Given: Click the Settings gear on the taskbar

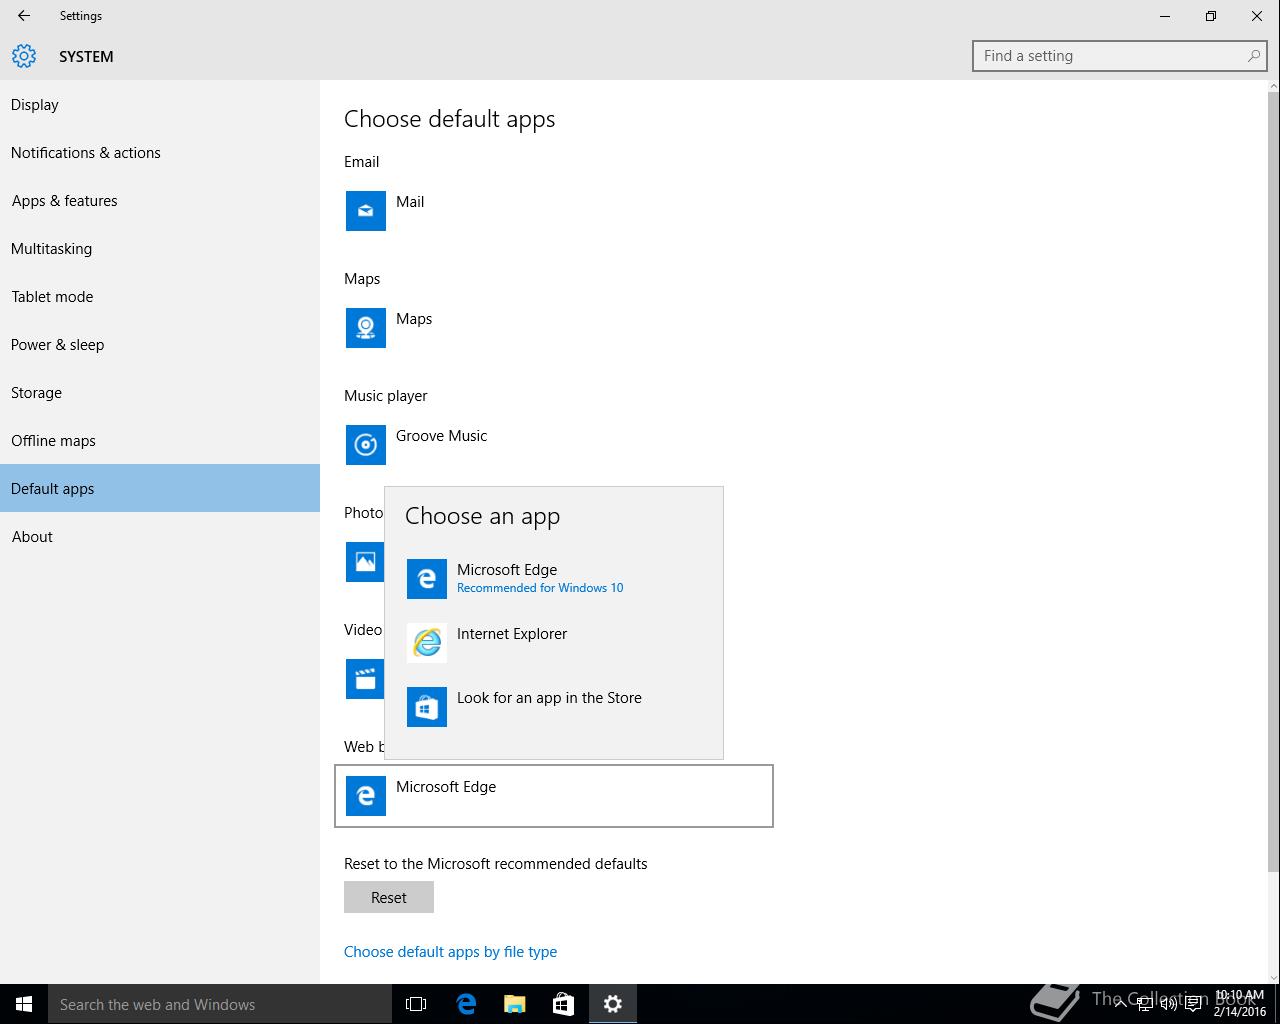Looking at the screenshot, I should (x=613, y=1004).
